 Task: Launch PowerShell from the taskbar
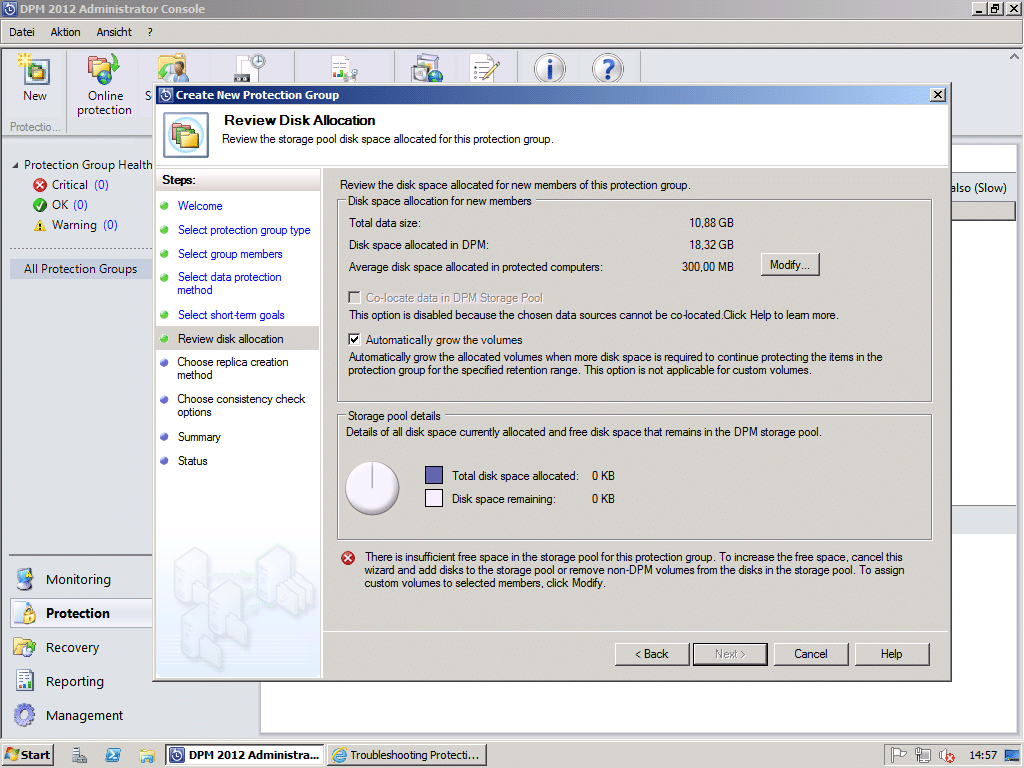pyautogui.click(x=113, y=755)
